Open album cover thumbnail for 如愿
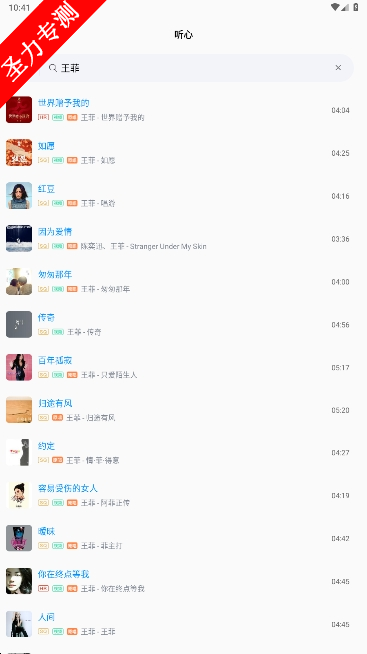This screenshot has width=367, height=654. pos(19,153)
